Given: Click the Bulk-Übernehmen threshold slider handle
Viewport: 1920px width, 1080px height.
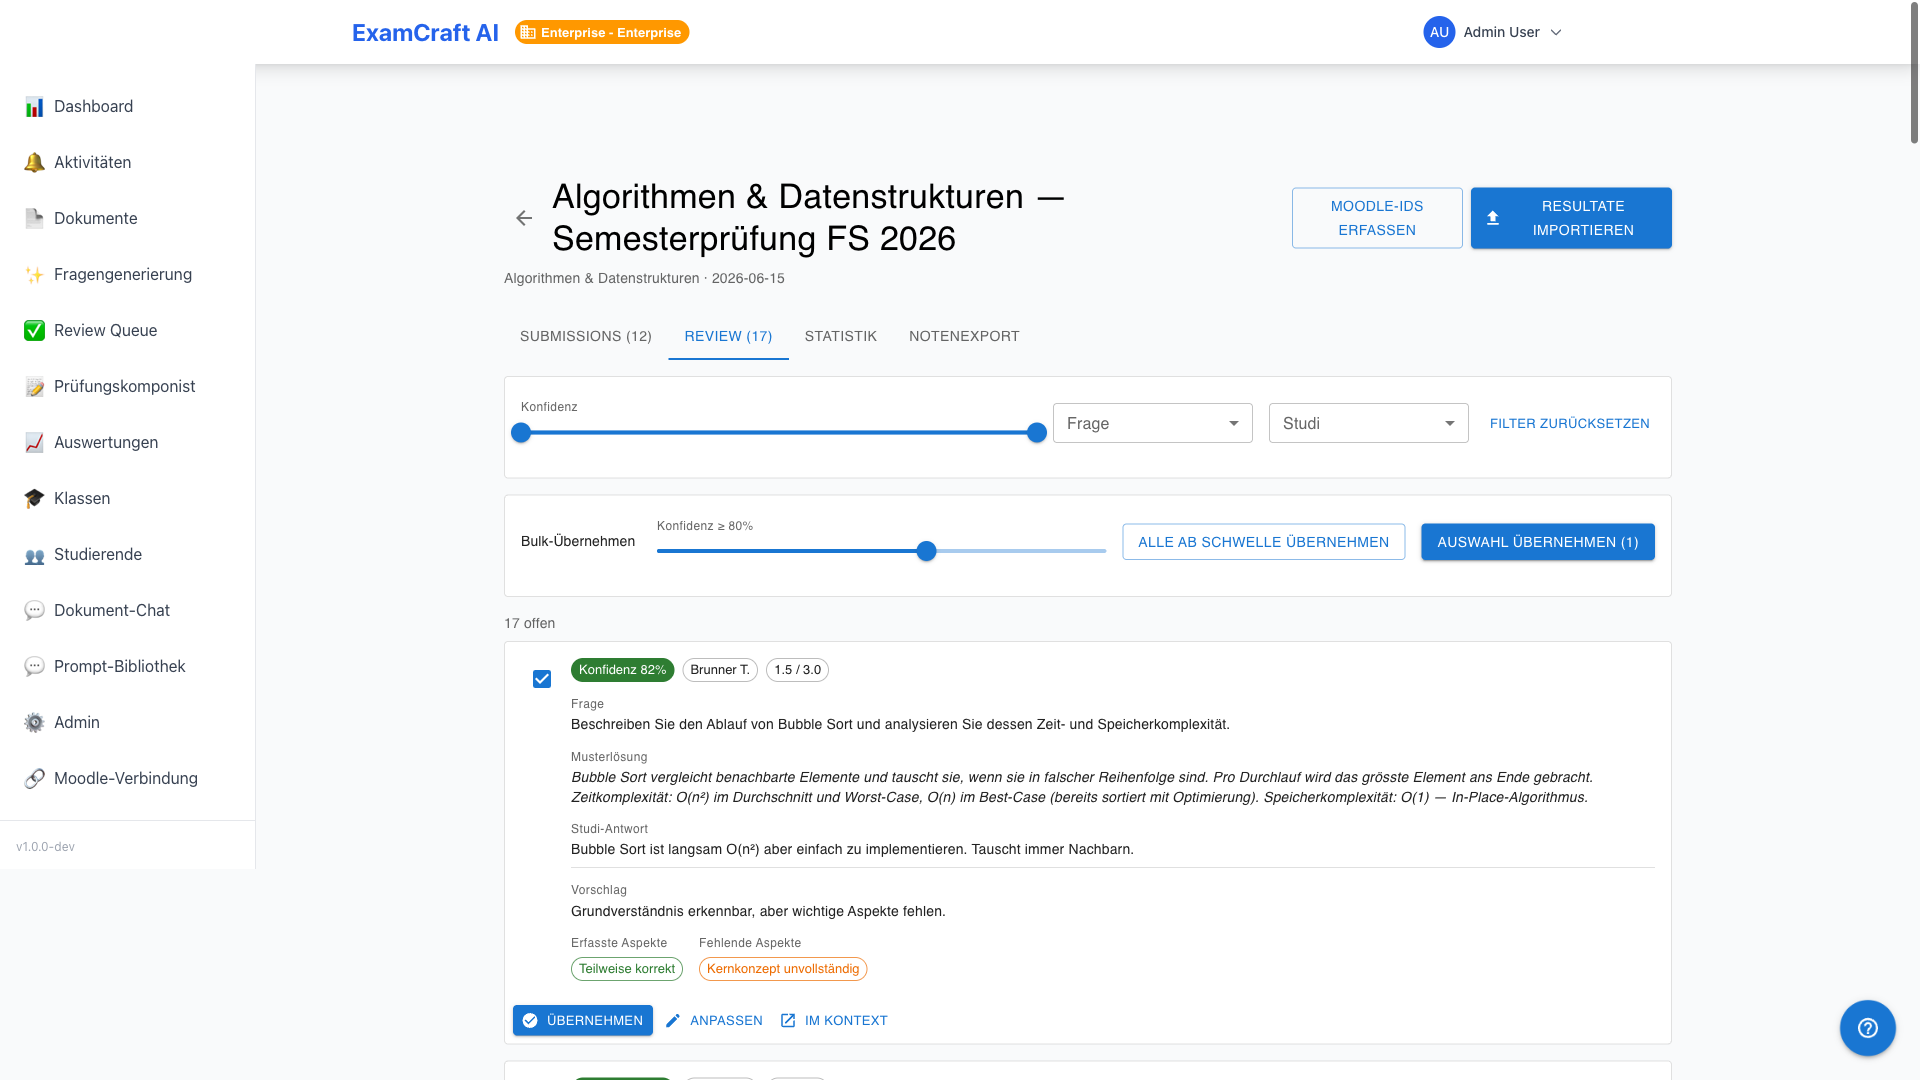Looking at the screenshot, I should click(x=926, y=550).
